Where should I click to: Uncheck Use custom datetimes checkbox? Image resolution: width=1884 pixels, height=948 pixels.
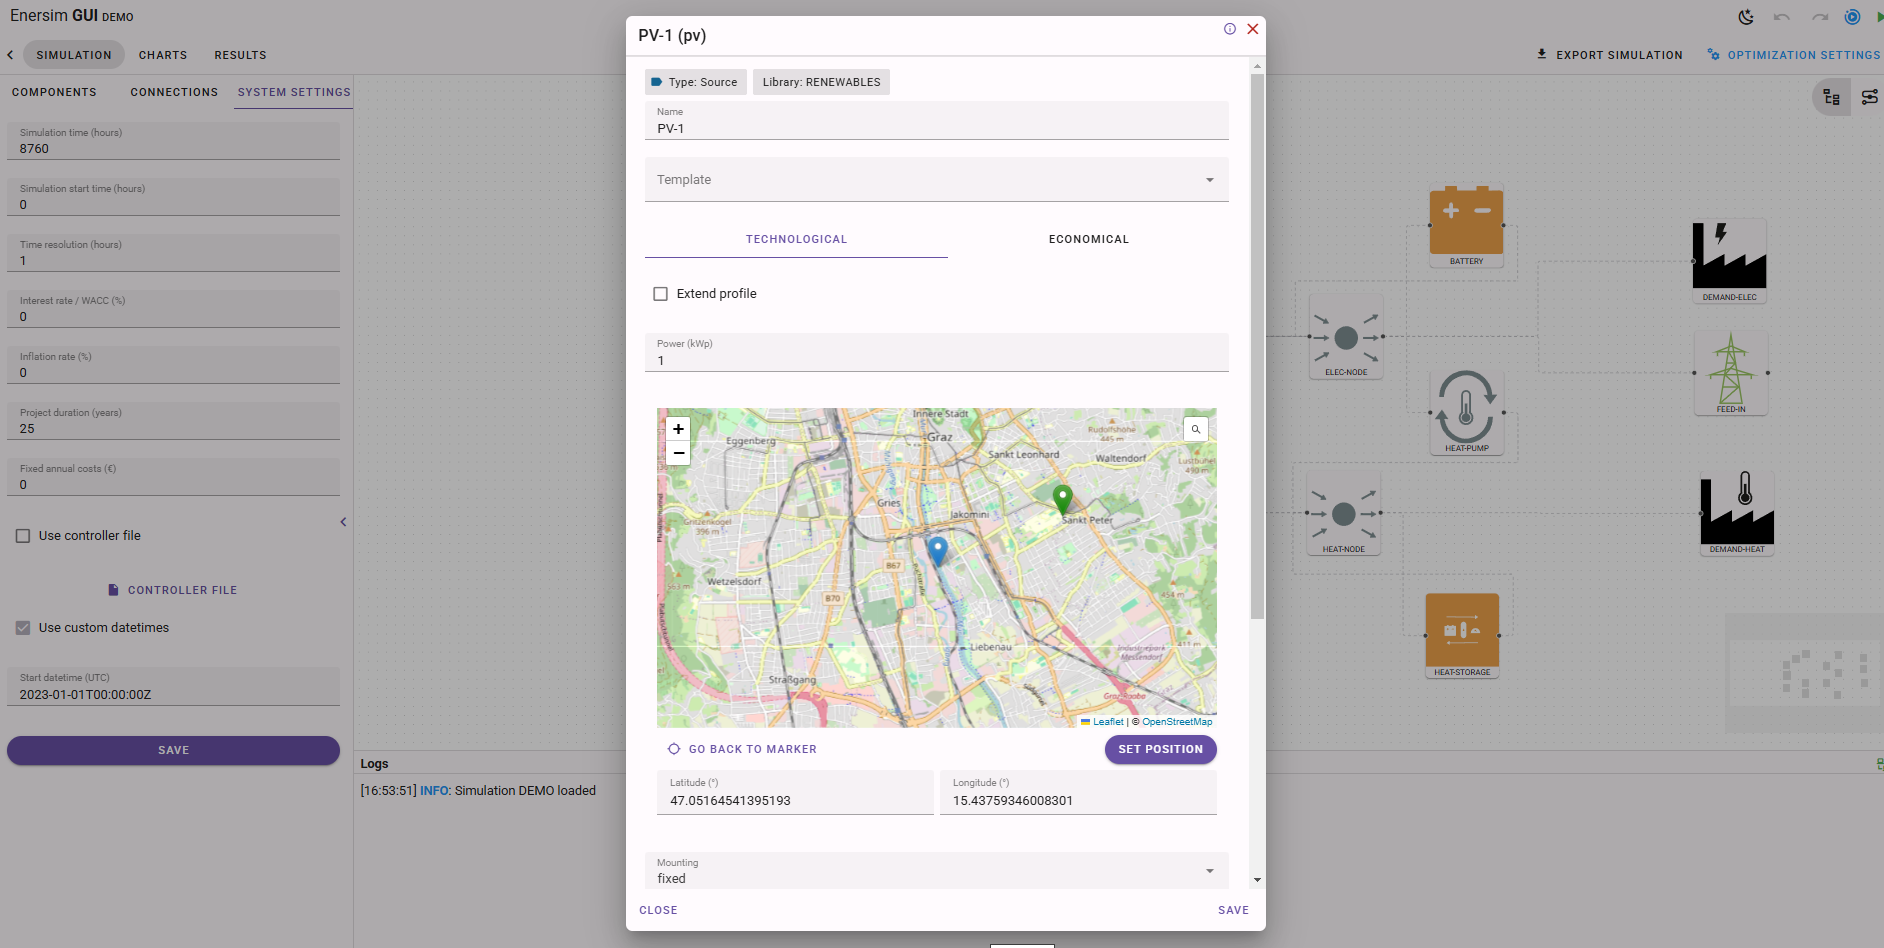pos(23,628)
